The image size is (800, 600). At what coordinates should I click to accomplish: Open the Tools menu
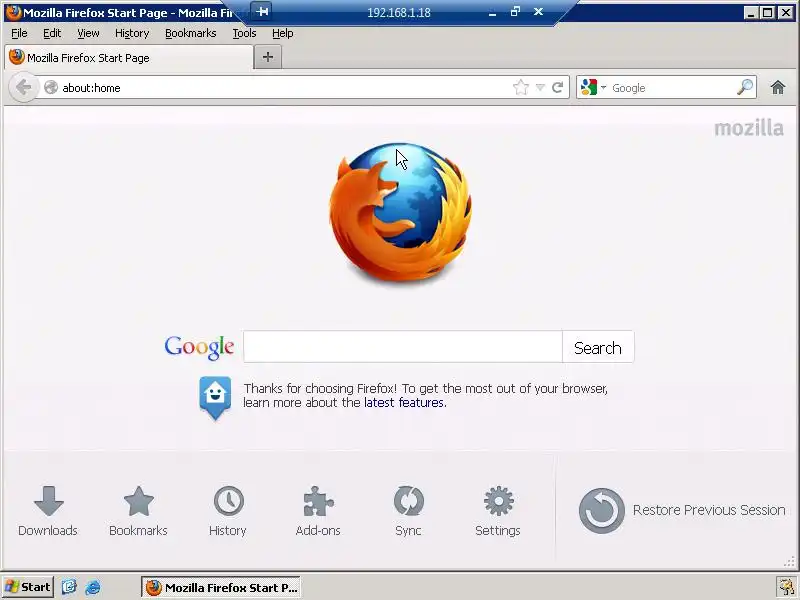[x=244, y=33]
